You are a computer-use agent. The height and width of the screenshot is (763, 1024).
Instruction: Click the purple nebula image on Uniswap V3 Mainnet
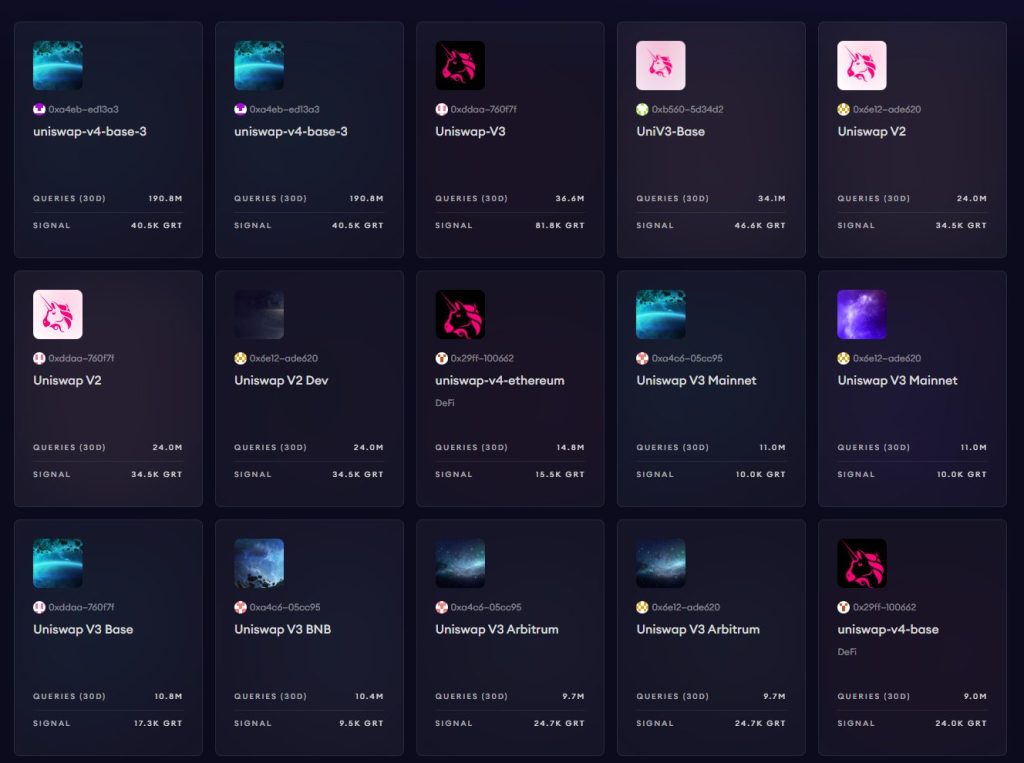862,315
